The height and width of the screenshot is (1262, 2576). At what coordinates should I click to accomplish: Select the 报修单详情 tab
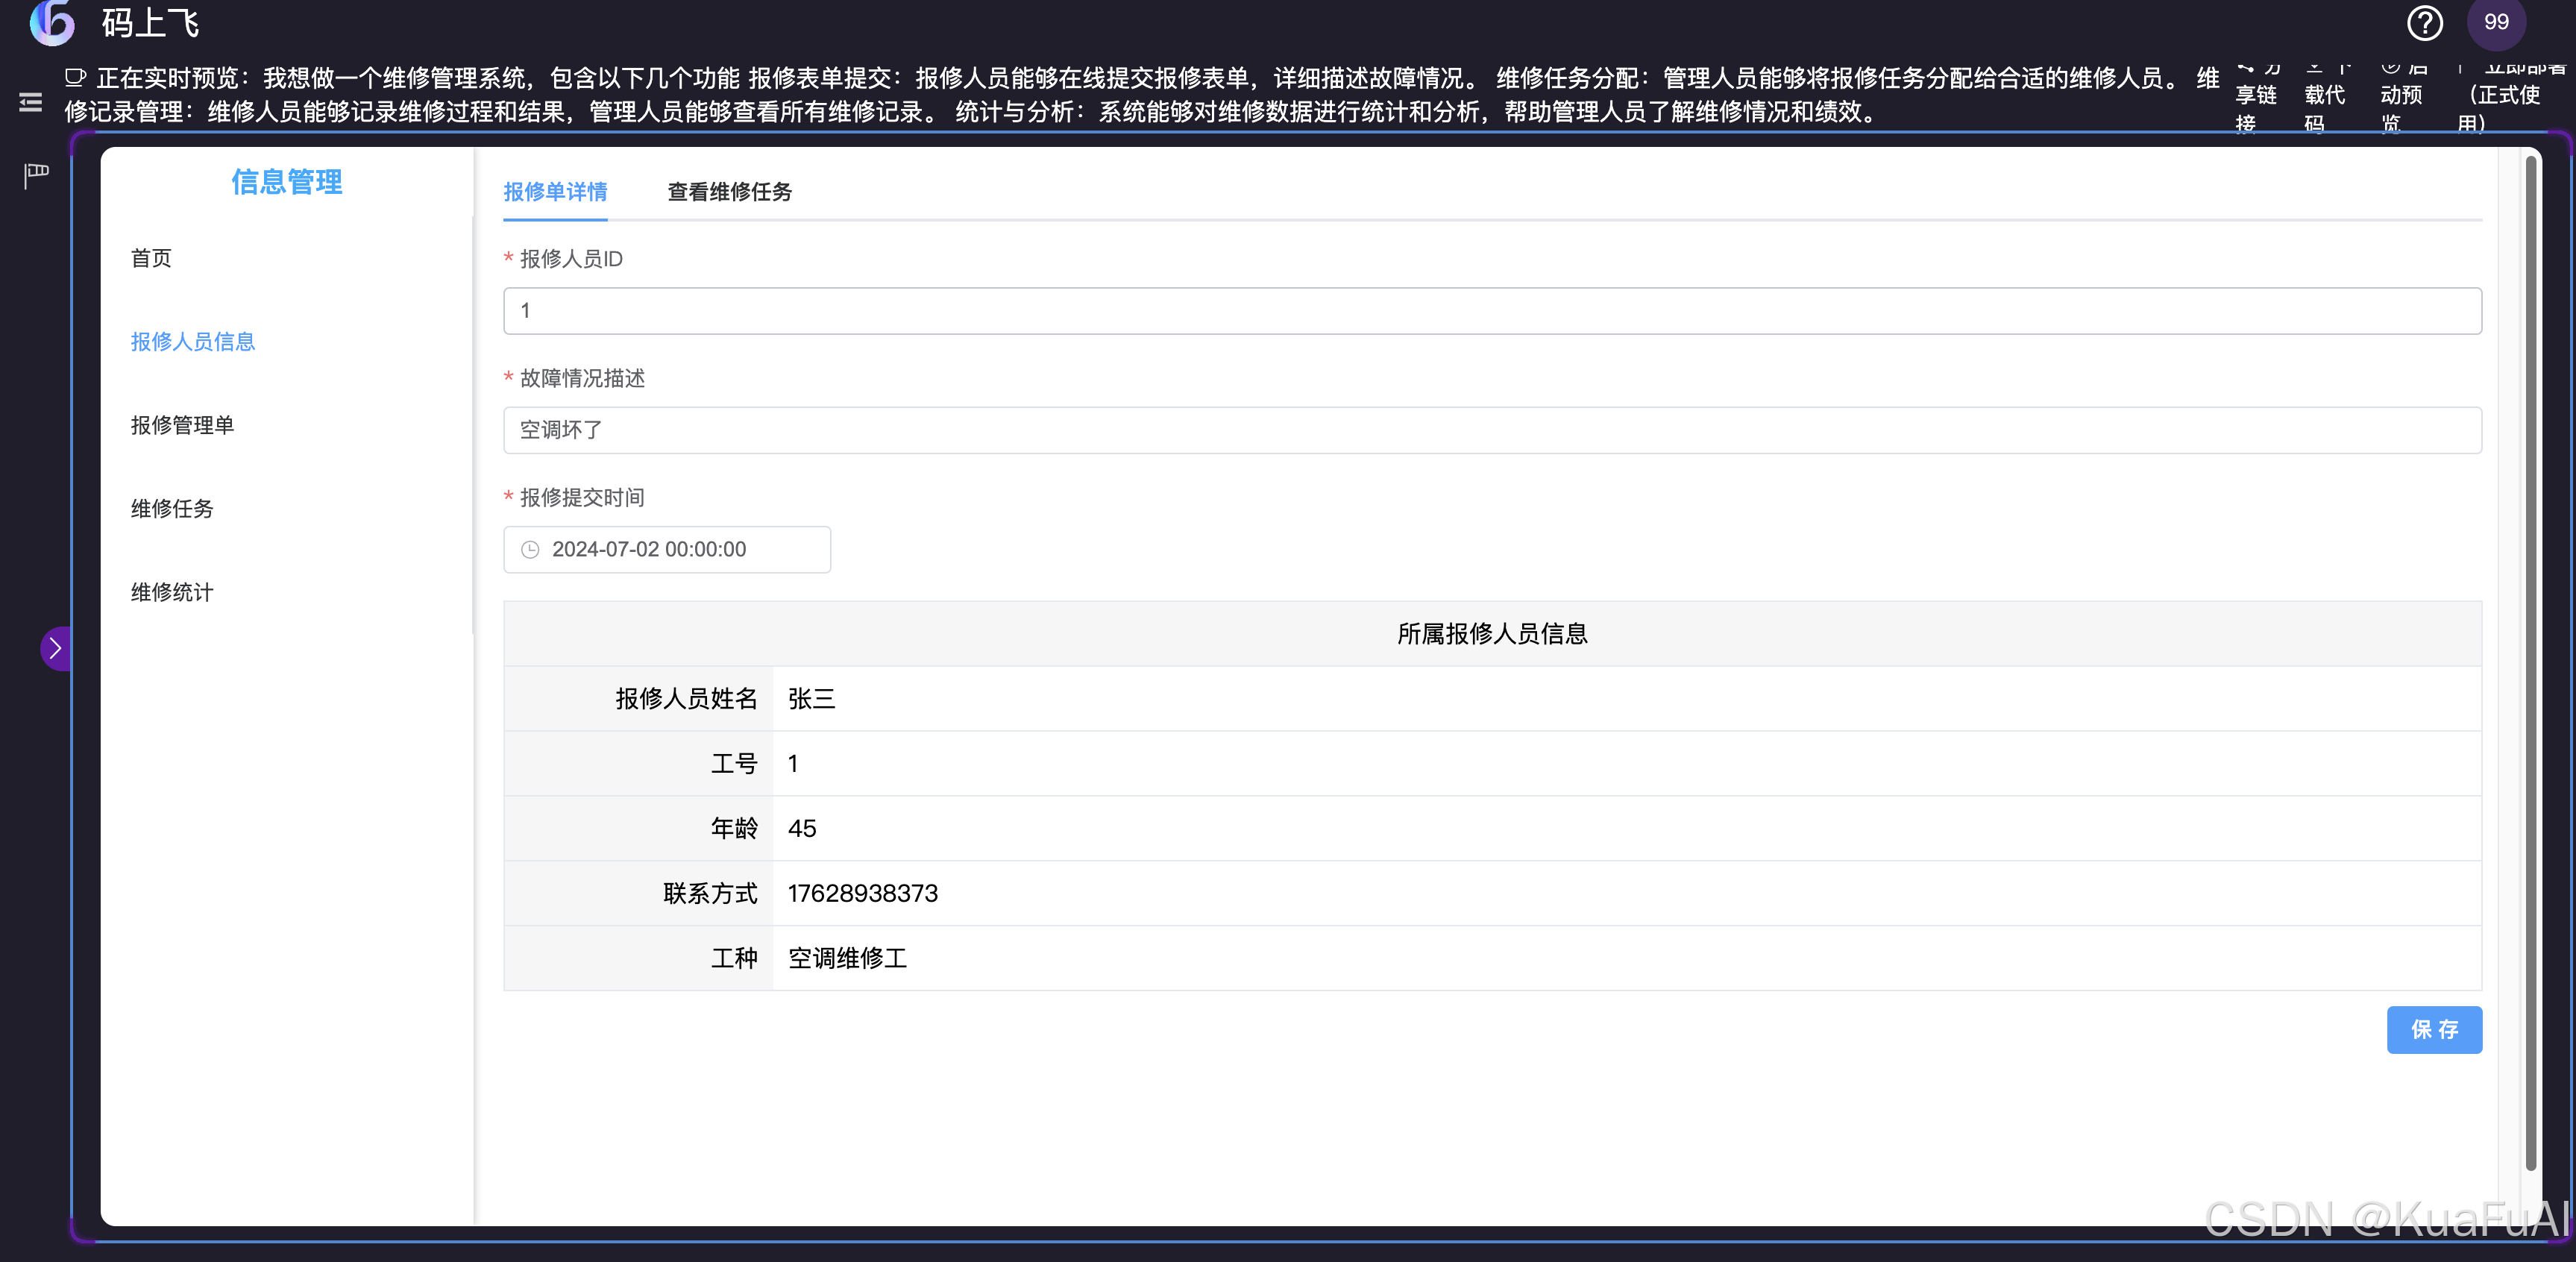pyautogui.click(x=555, y=192)
